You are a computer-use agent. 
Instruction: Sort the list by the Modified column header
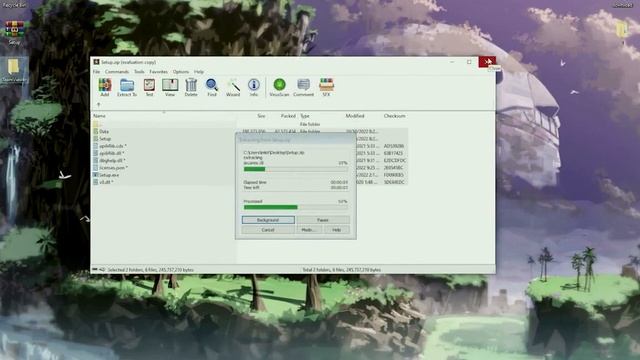click(x=355, y=116)
